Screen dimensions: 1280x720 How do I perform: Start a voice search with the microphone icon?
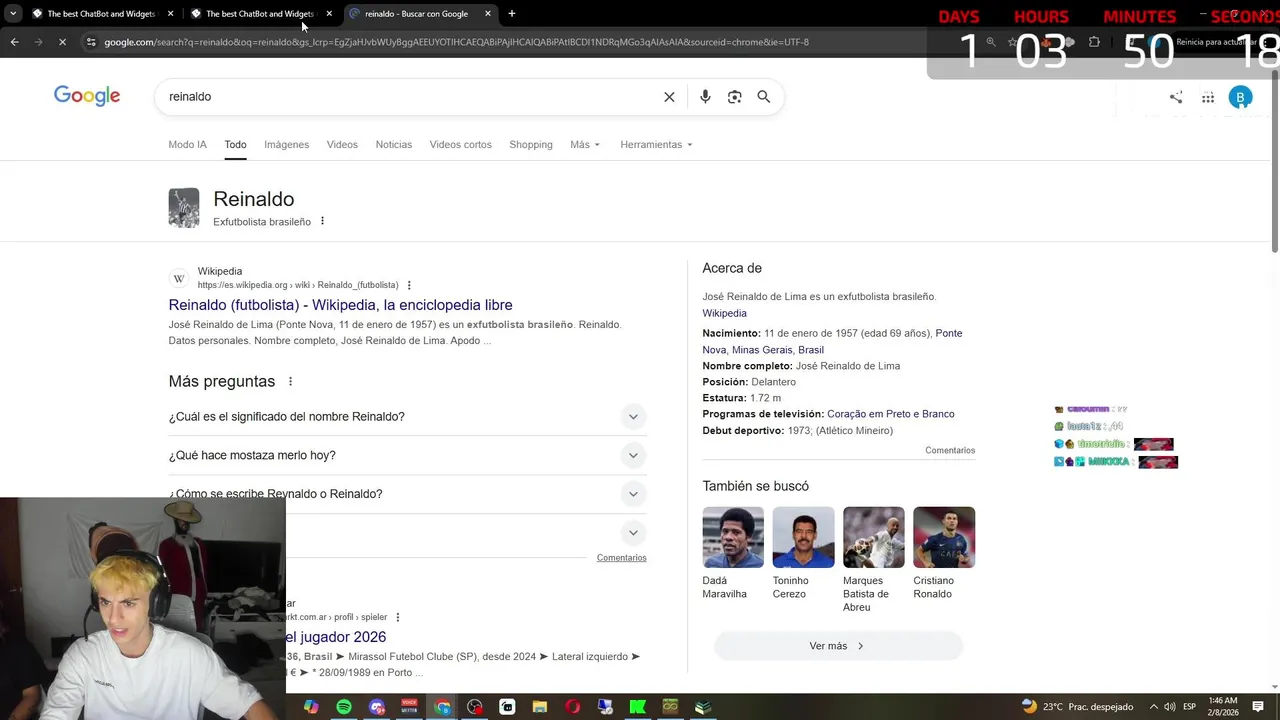pyautogui.click(x=705, y=97)
